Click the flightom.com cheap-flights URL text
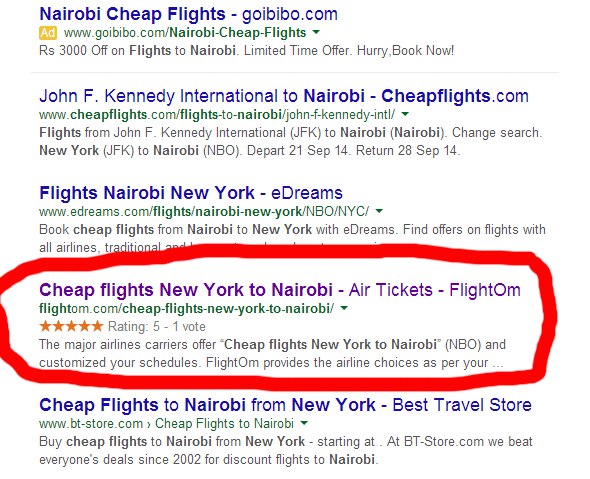590x479 pixels. [x=187, y=309]
